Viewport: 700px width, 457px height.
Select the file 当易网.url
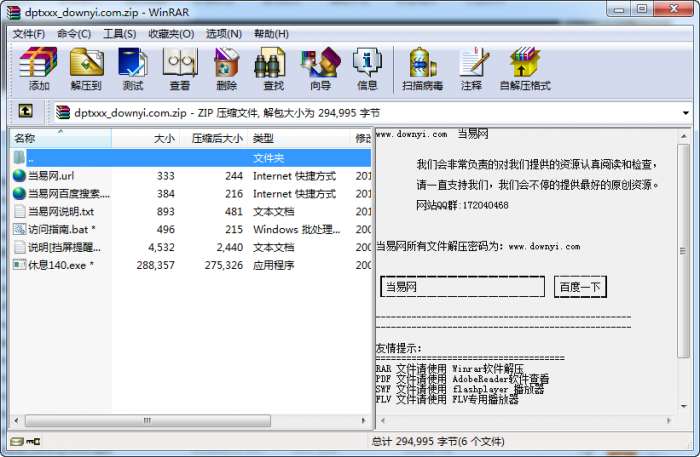[51, 176]
